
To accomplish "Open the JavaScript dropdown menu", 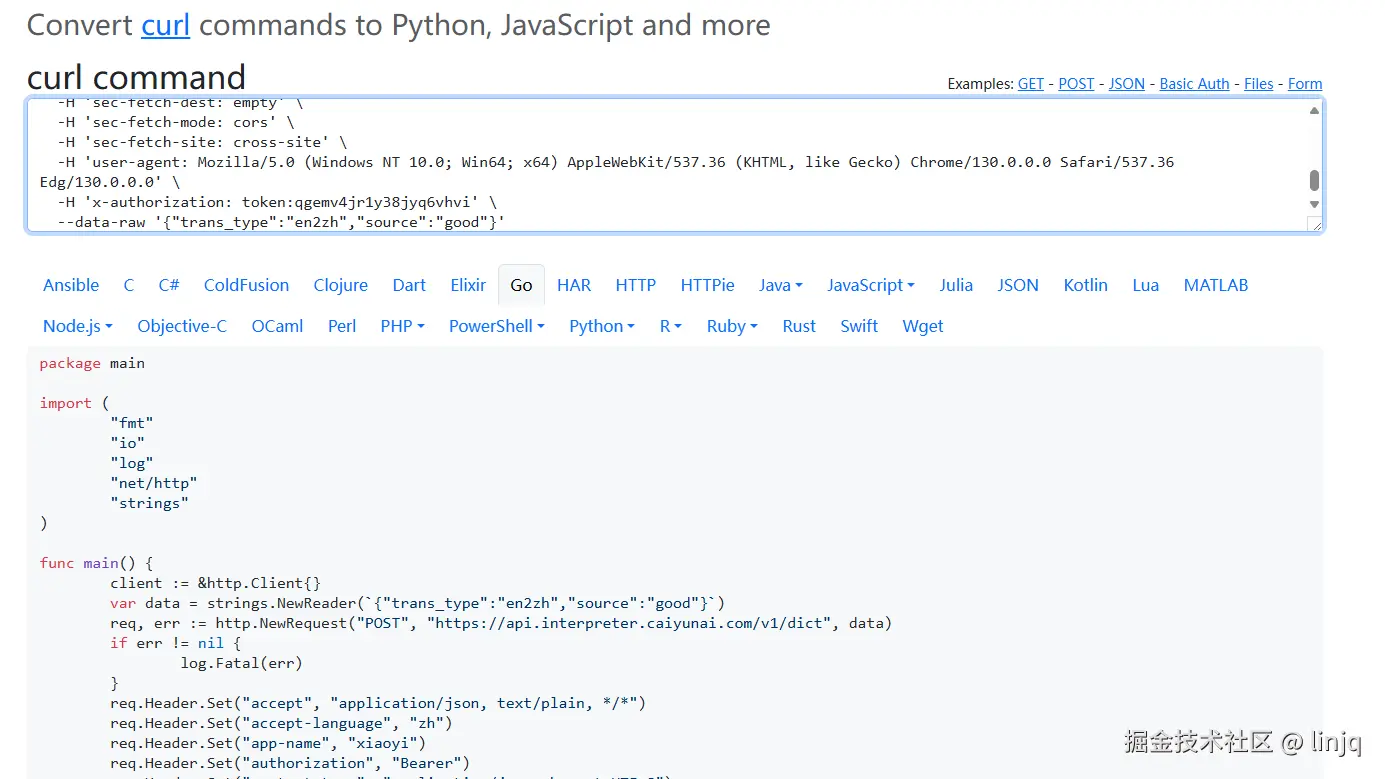I will click(x=870, y=285).
